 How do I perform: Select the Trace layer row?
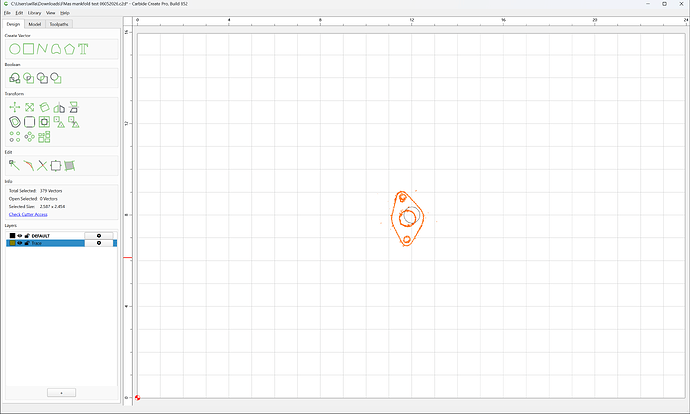[61, 243]
